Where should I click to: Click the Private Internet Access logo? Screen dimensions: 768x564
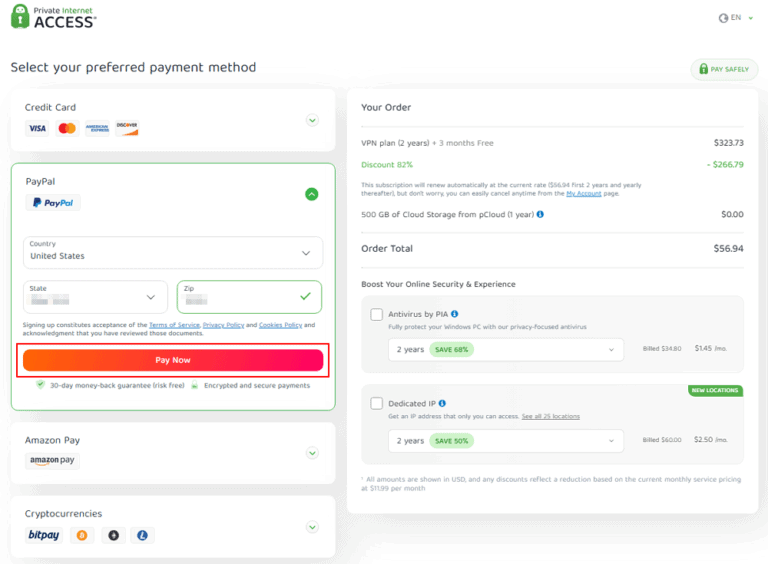click(x=53, y=18)
